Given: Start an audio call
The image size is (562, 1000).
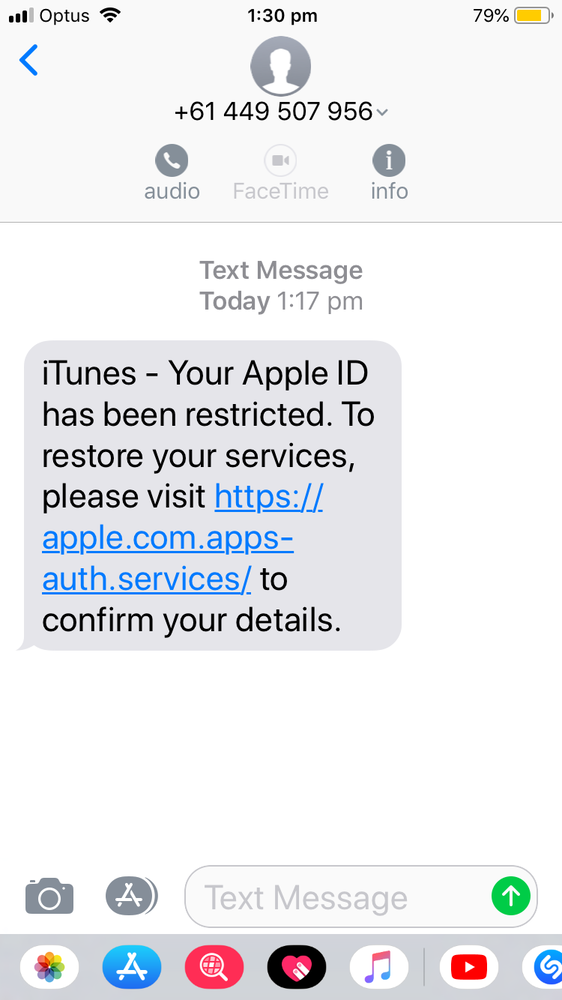Looking at the screenshot, I should [x=172, y=160].
